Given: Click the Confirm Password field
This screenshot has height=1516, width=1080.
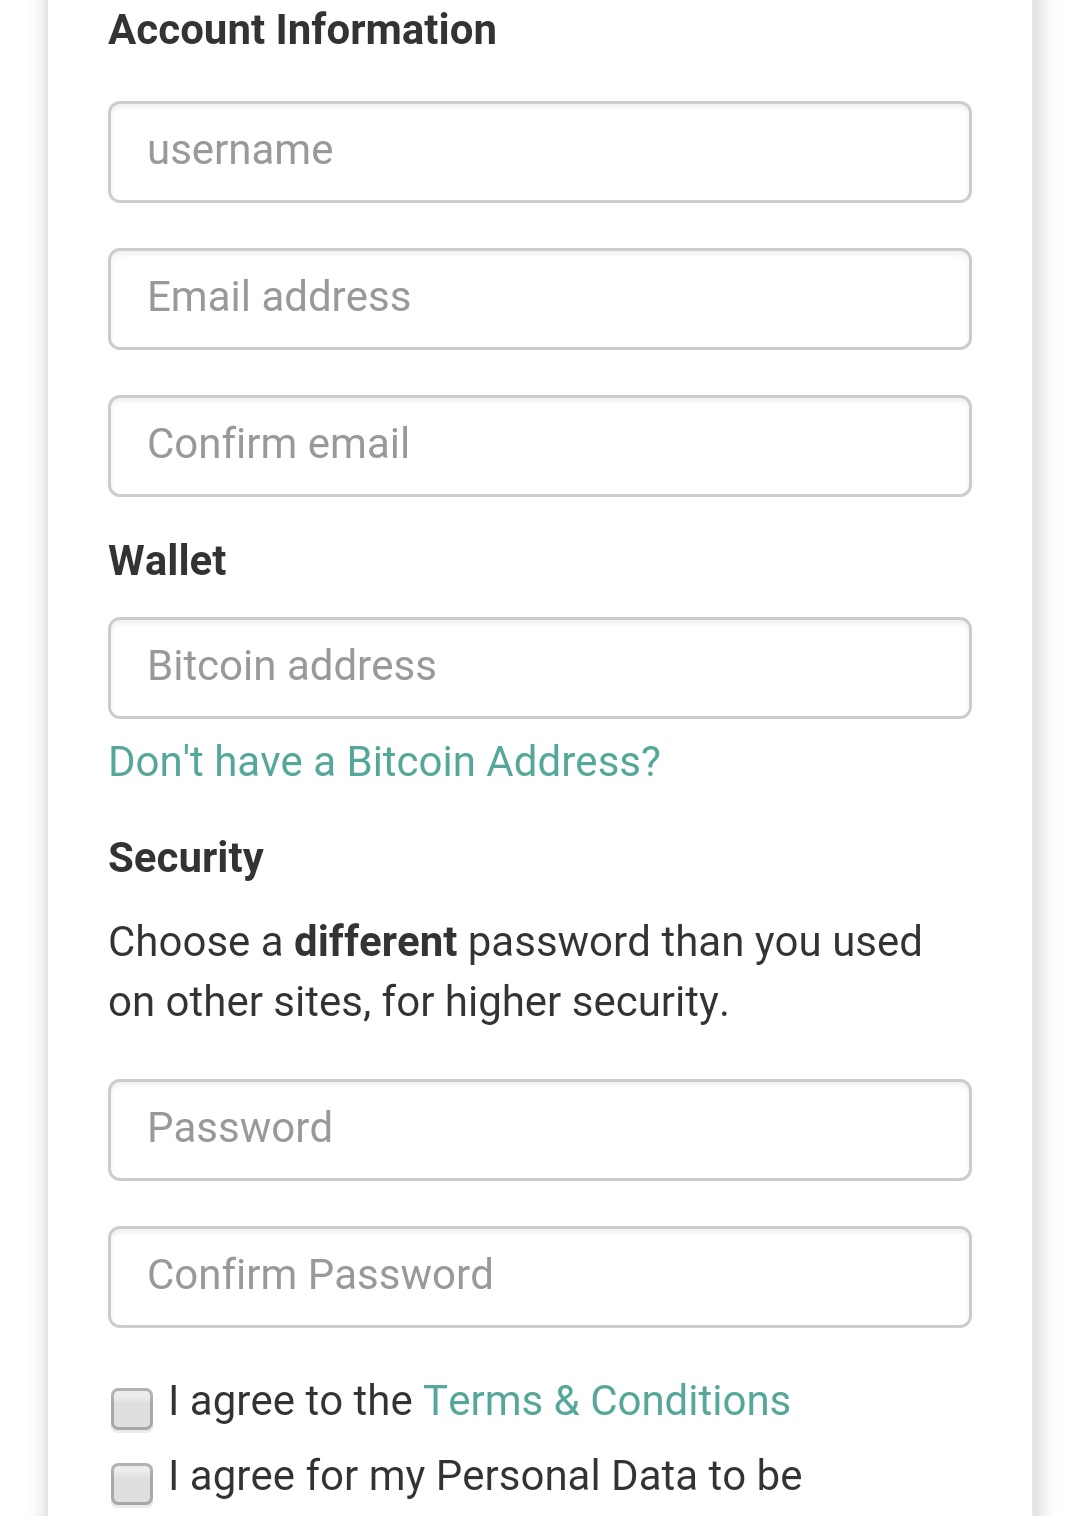Looking at the screenshot, I should coord(540,1277).
